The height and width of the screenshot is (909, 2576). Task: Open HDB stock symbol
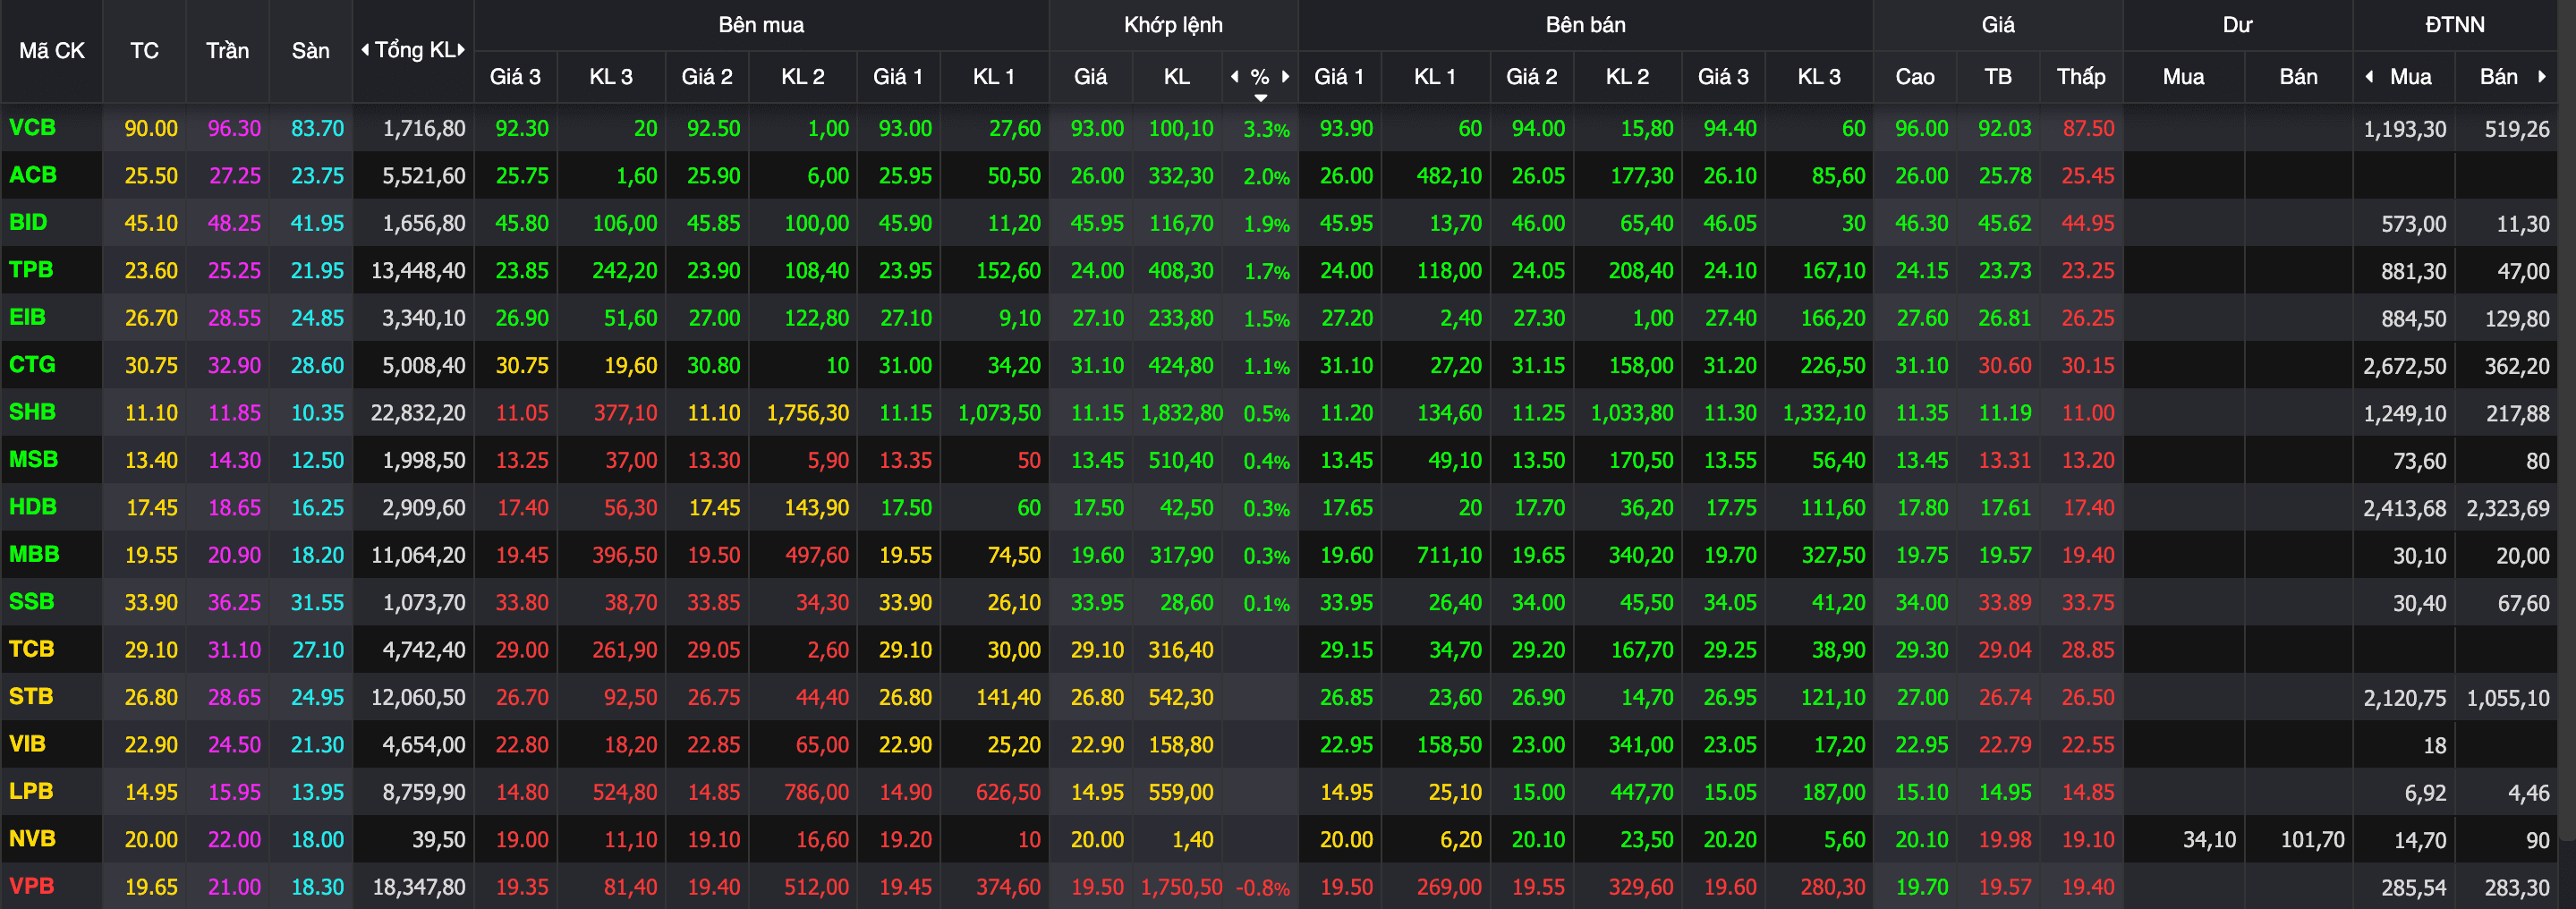33,507
